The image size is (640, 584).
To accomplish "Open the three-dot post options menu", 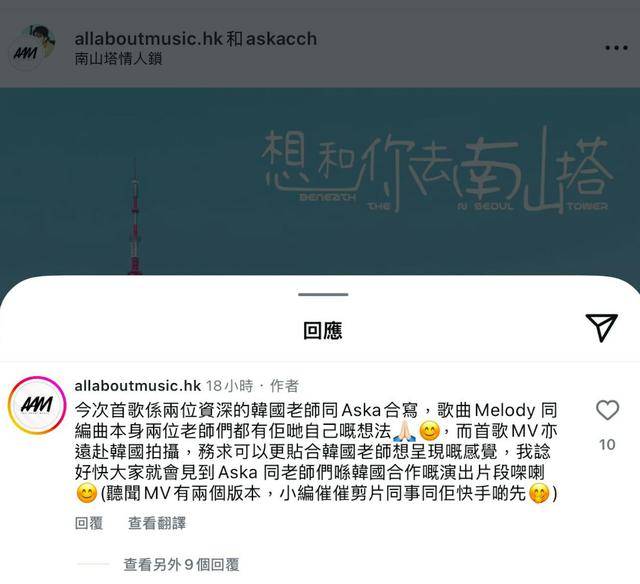I will 616,48.
